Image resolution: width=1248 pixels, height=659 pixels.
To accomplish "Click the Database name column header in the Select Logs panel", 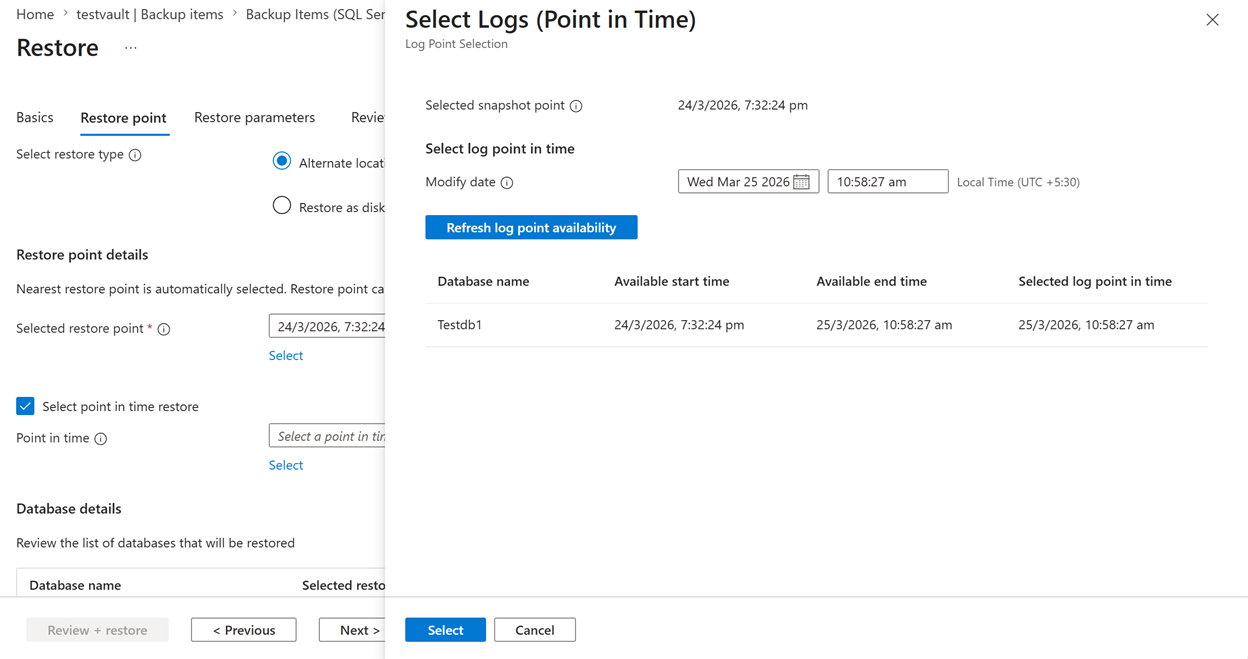I will pyautogui.click(x=483, y=282).
